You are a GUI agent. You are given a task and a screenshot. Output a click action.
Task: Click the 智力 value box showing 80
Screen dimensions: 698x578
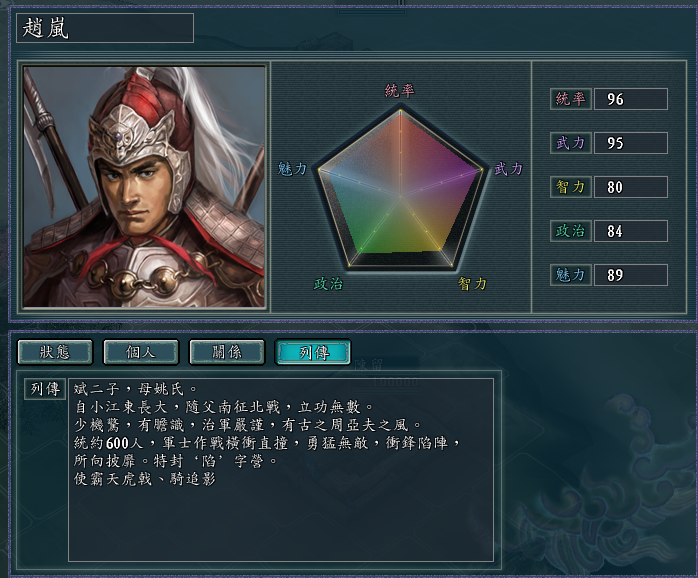[x=630, y=187]
